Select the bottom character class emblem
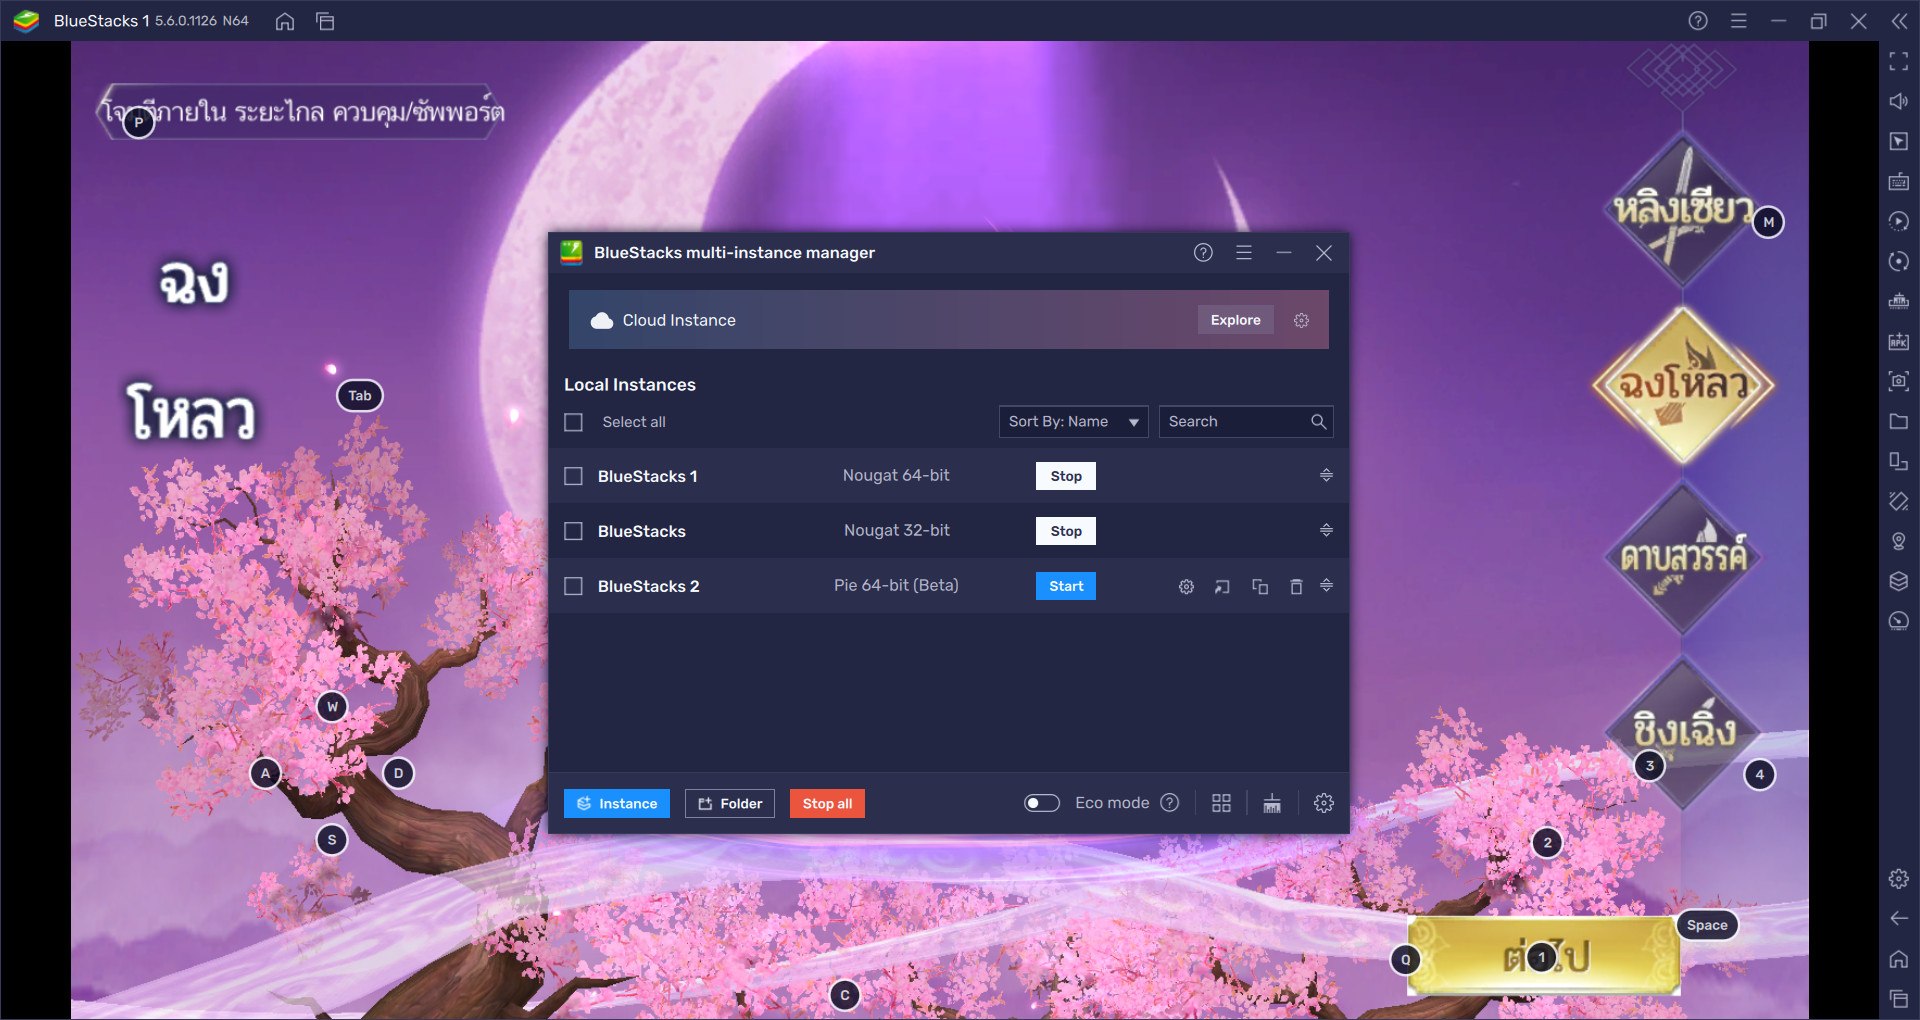This screenshot has width=1920, height=1020. pyautogui.click(x=1683, y=733)
